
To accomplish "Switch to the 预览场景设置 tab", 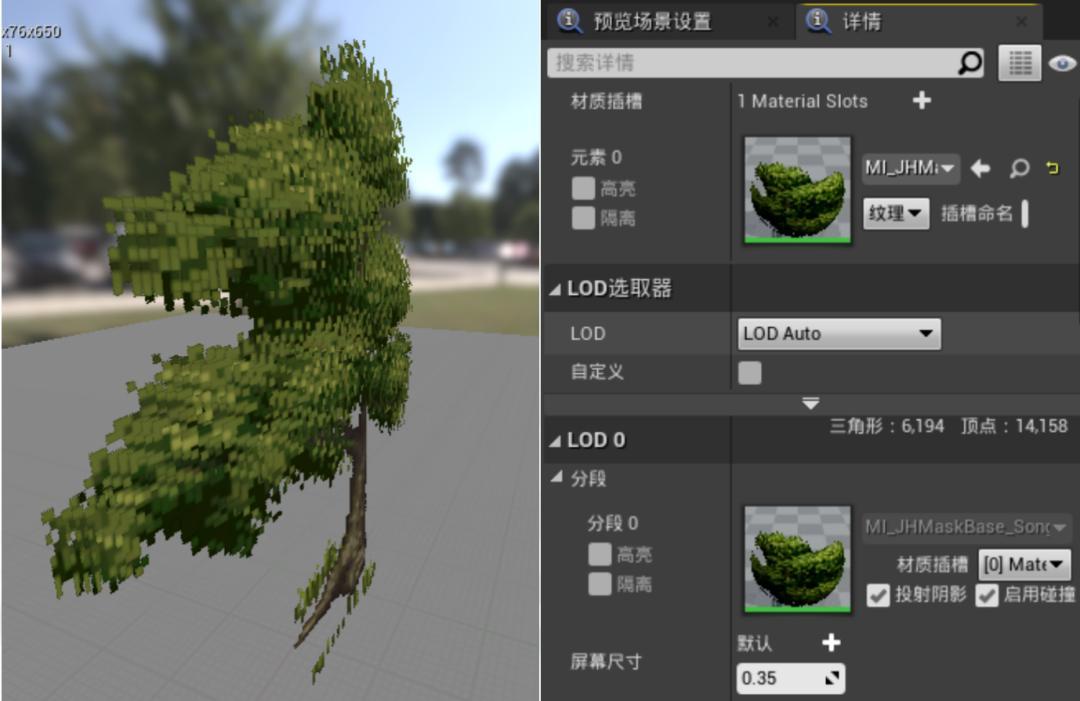I will 650,21.
